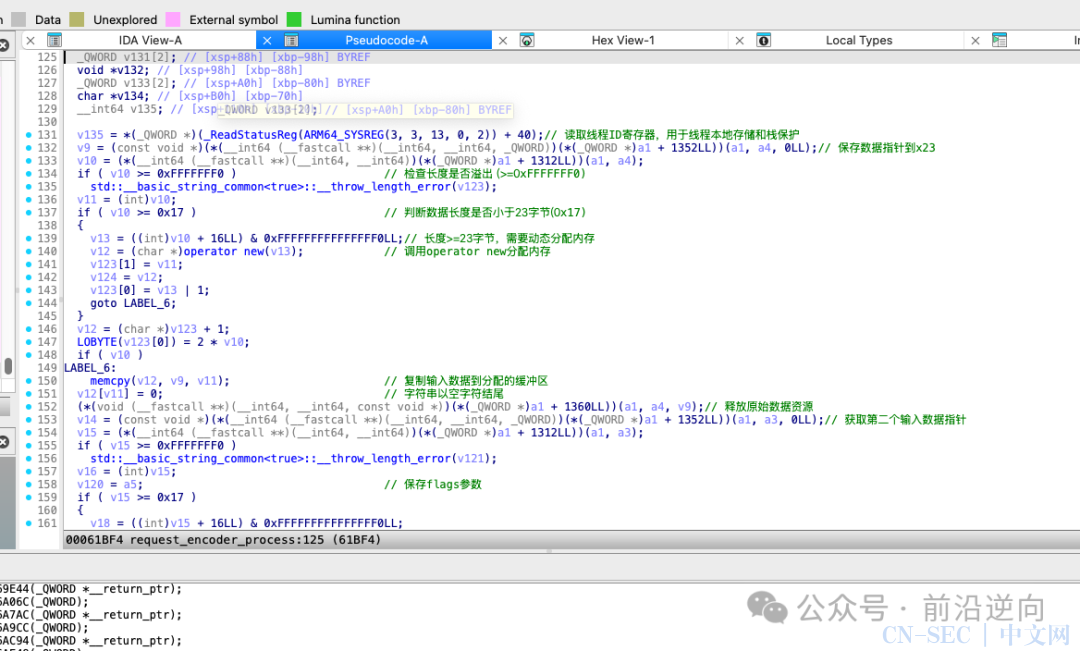Close the Local Types tab
The width and height of the screenshot is (1080, 651).
739,41
